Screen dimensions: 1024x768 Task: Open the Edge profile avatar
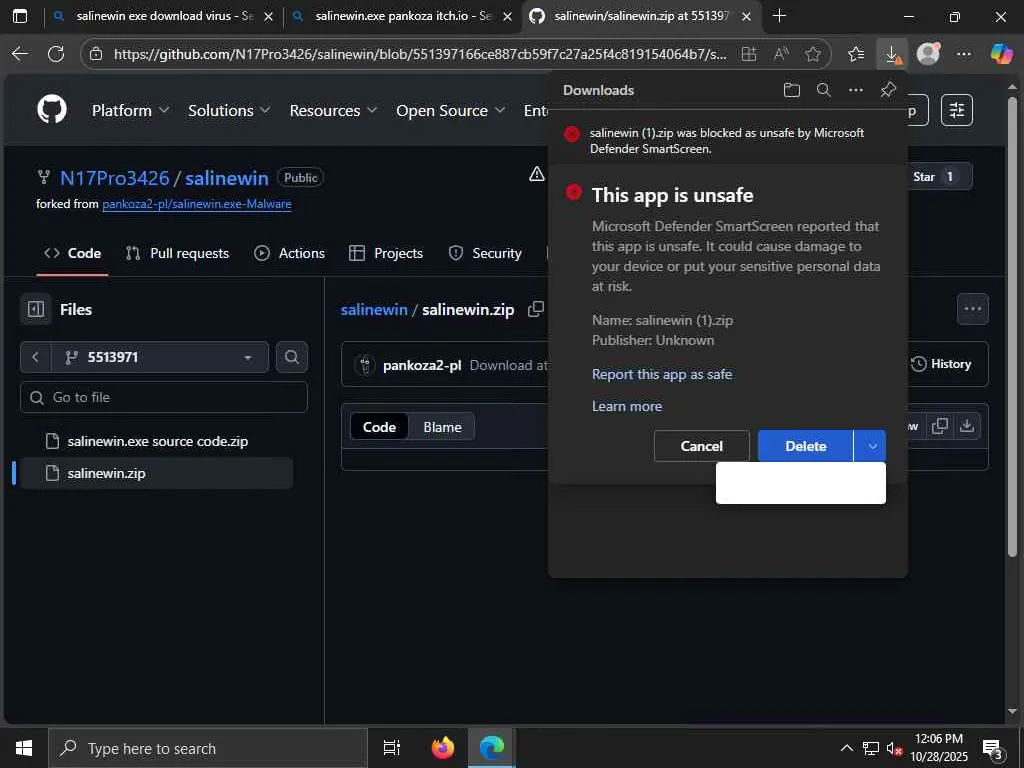928,54
